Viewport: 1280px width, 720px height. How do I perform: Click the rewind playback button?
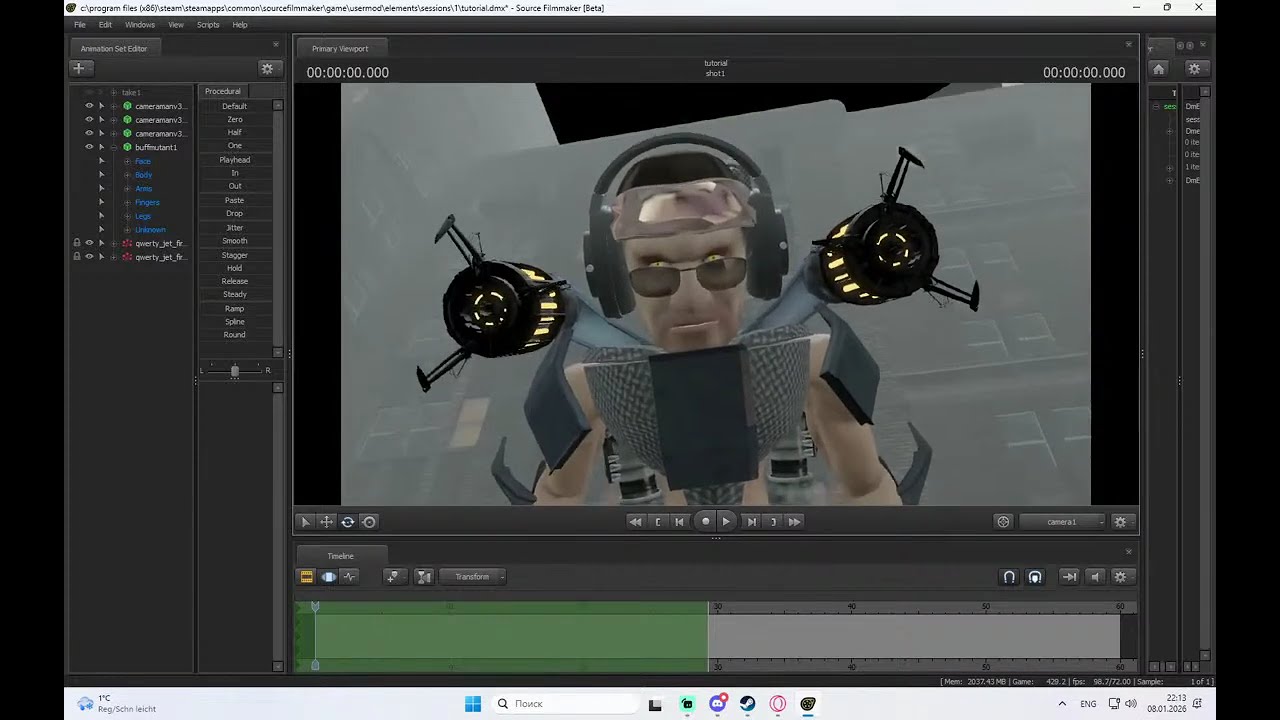[x=635, y=522]
